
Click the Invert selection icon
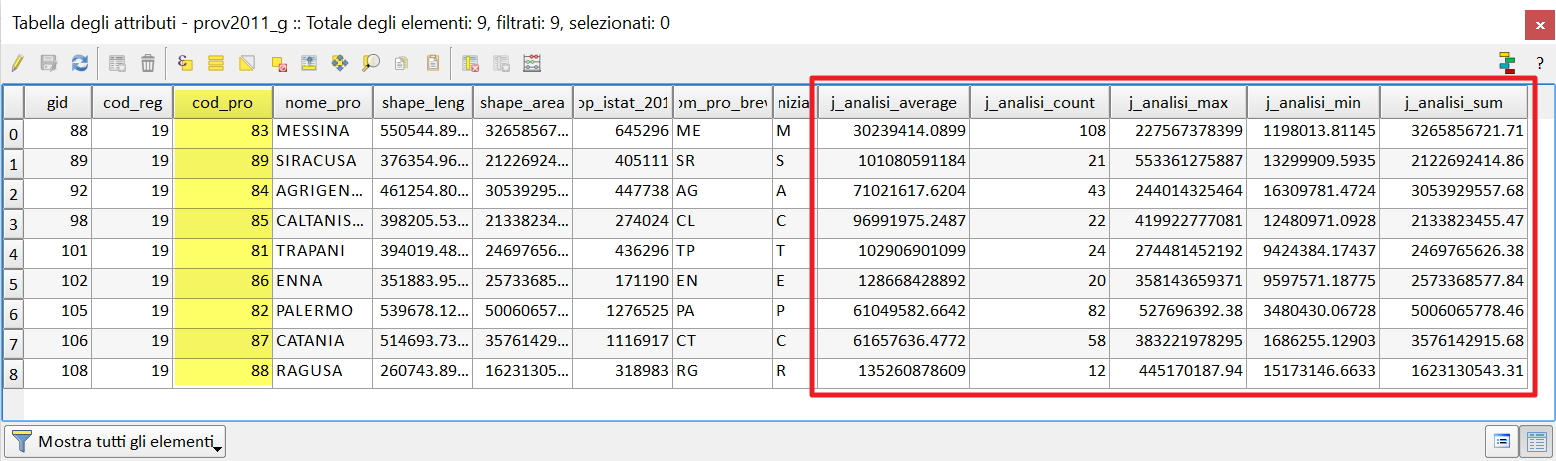pyautogui.click(x=246, y=63)
